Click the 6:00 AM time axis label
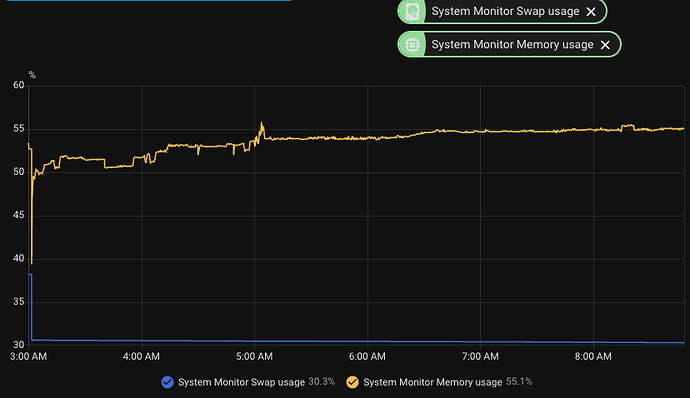The width and height of the screenshot is (690, 398). (x=367, y=357)
